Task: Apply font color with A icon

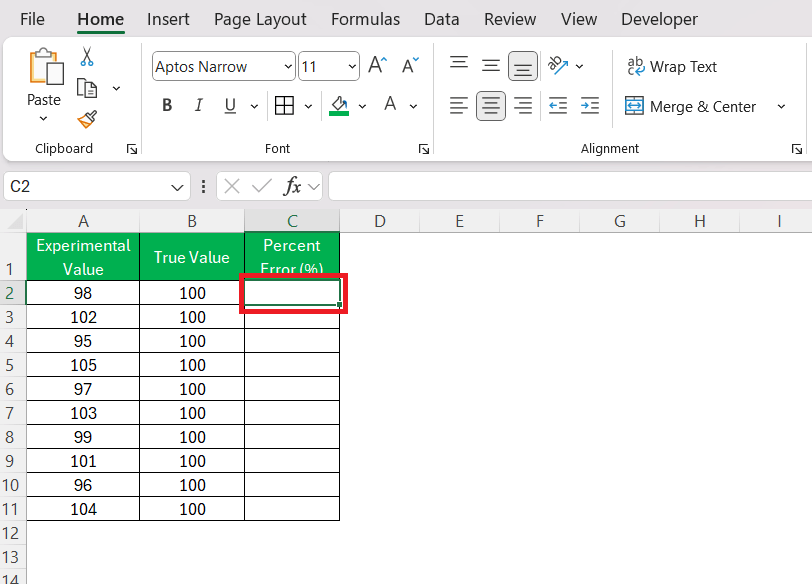Action: coord(390,105)
